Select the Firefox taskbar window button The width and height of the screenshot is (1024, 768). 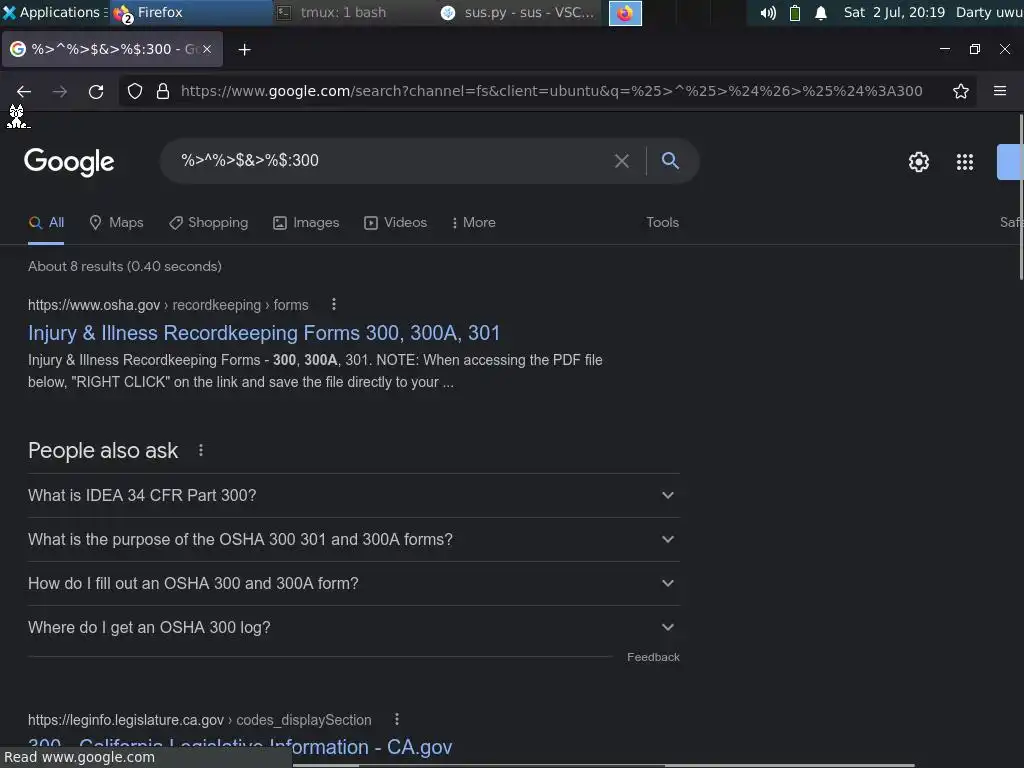click(192, 12)
